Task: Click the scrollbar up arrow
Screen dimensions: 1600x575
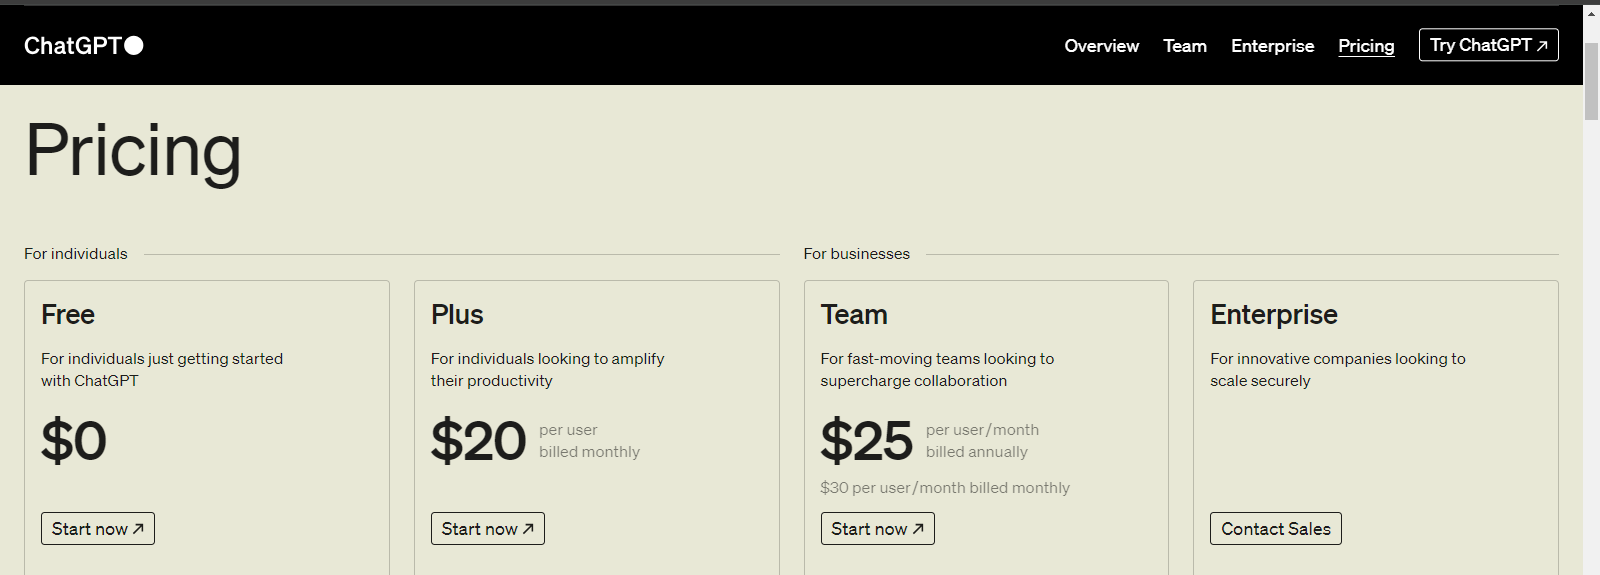Action: pyautogui.click(x=1591, y=13)
